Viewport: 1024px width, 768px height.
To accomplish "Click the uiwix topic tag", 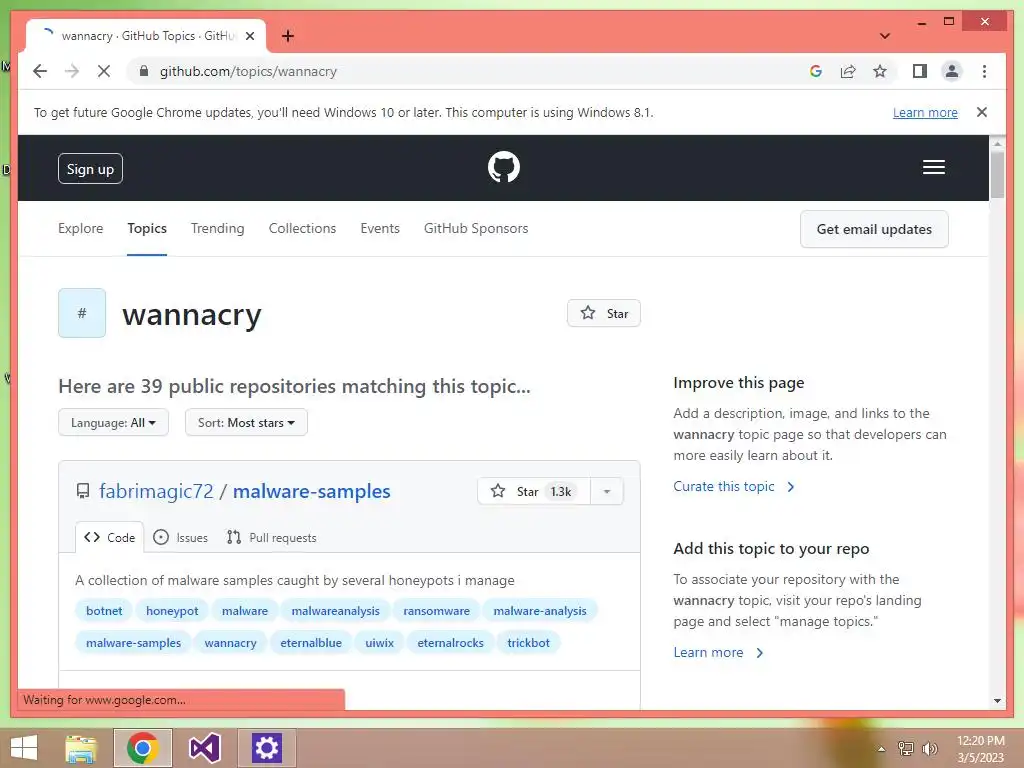I will point(379,643).
